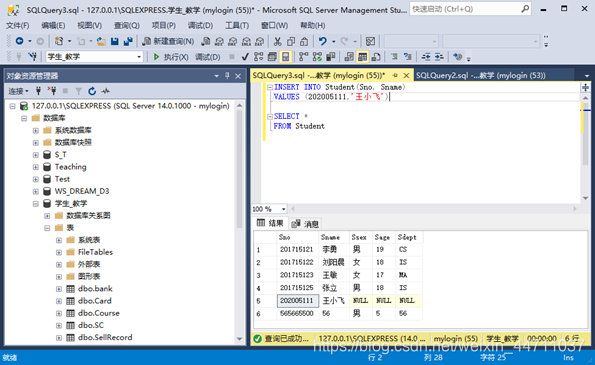The height and width of the screenshot is (365, 595).
Task: Toggle Results to File button
Action: 376,57
